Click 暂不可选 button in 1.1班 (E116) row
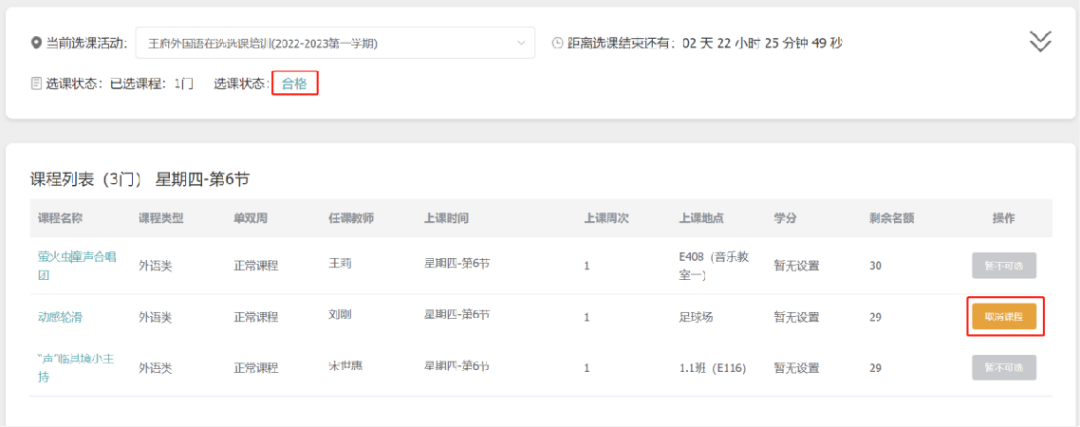 [x=1004, y=368]
